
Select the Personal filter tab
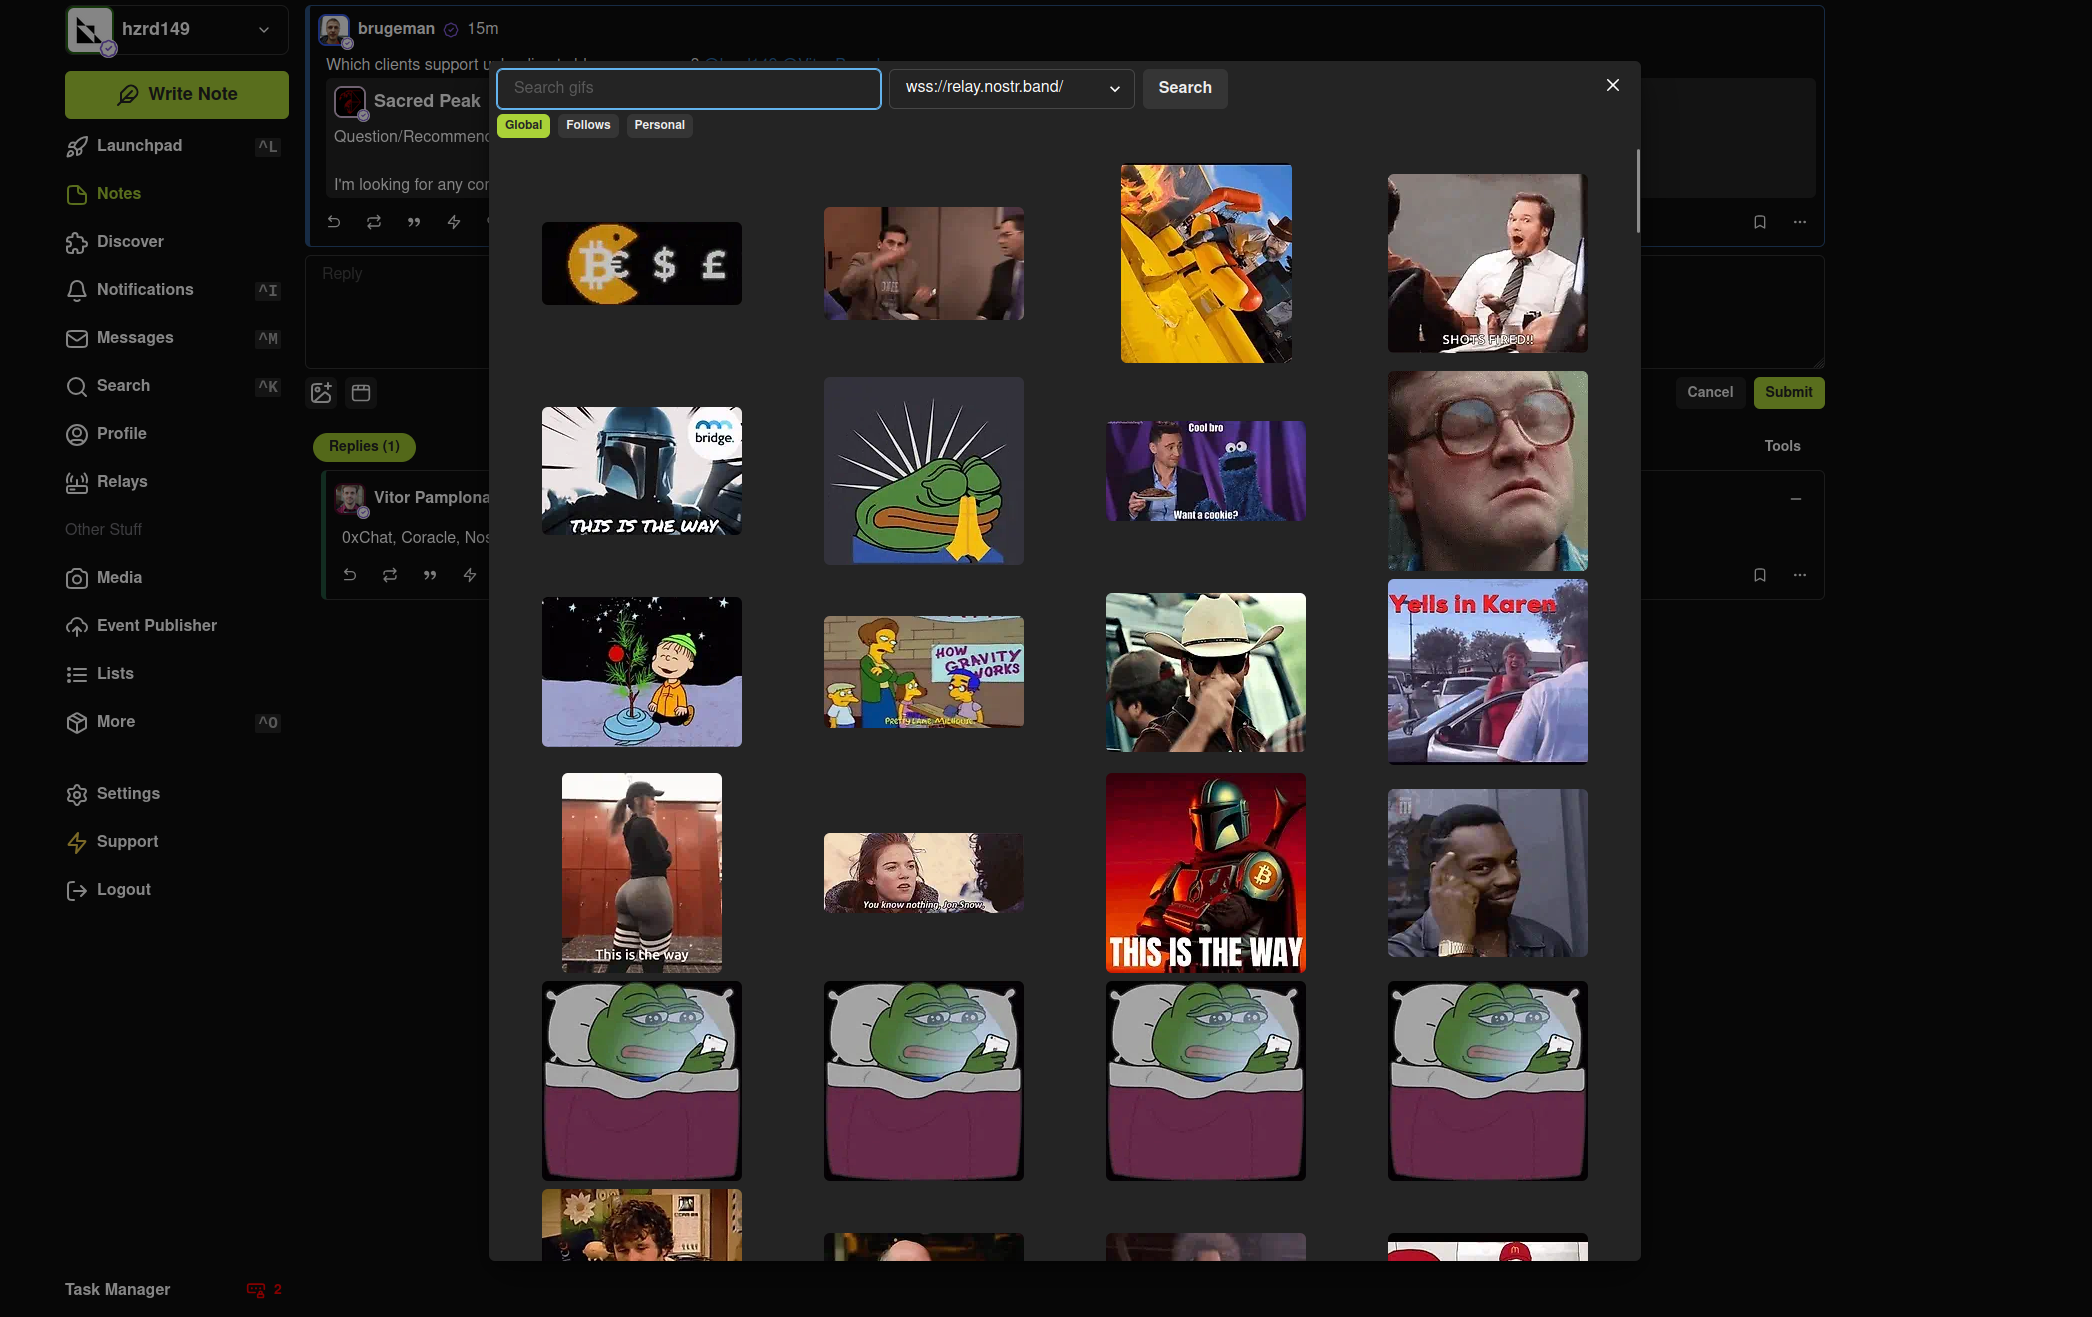(x=659, y=125)
